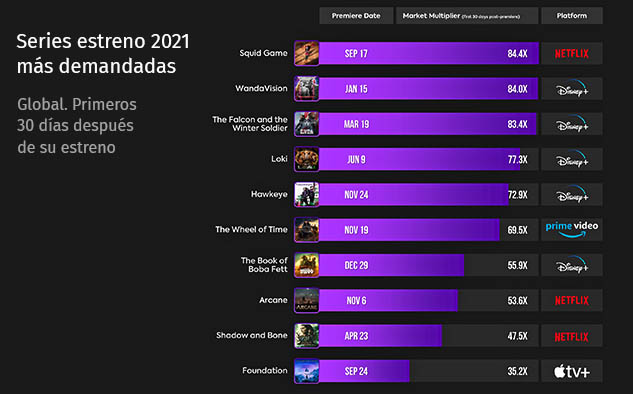The width and height of the screenshot is (633, 394).
Task: Click the Prime Video logo
Action: coord(572,229)
